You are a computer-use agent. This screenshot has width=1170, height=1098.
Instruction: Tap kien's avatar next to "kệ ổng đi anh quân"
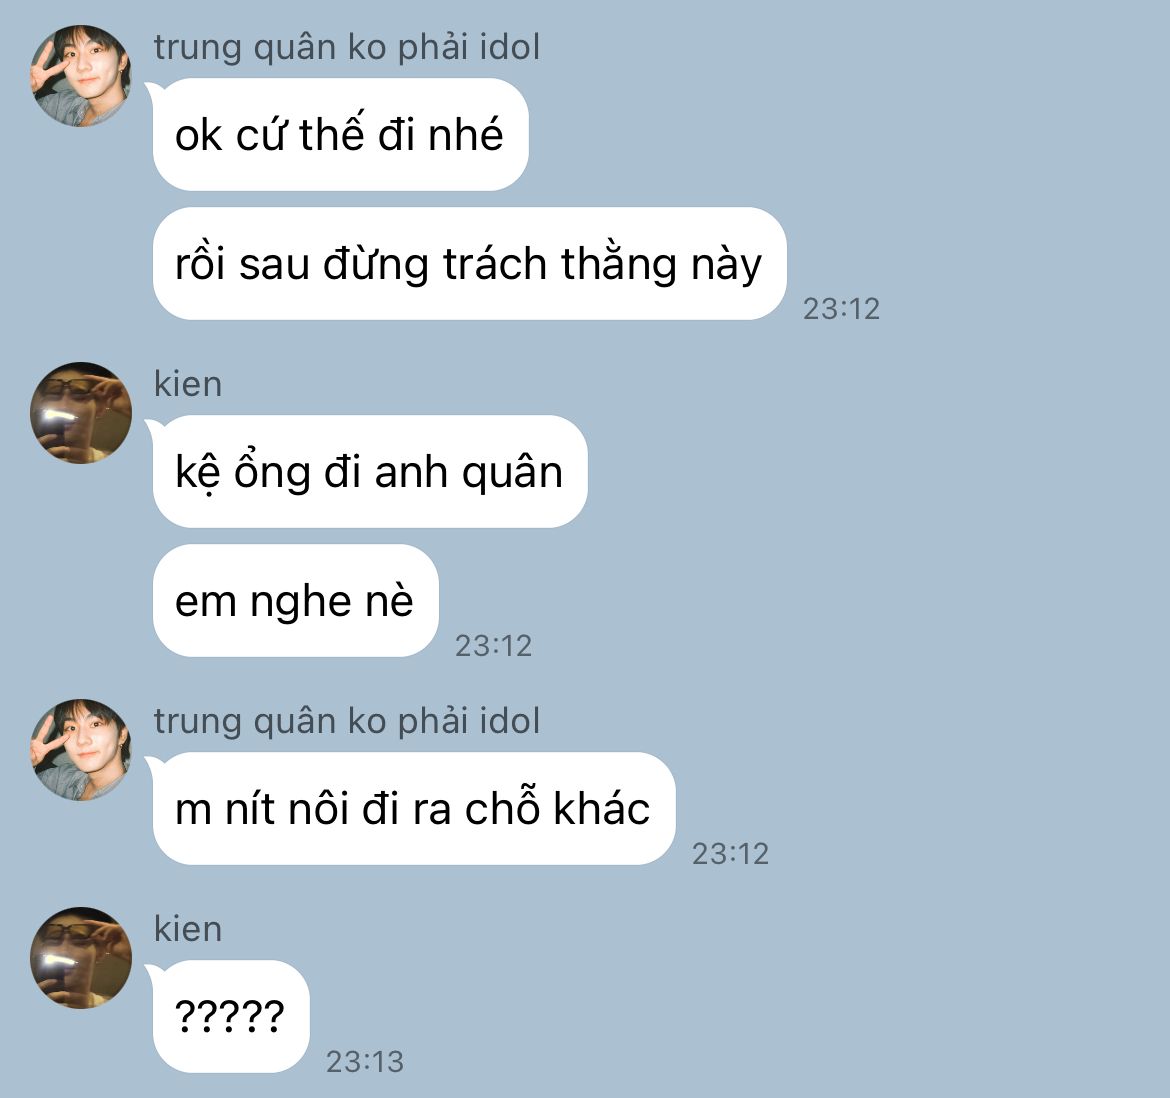click(x=81, y=413)
